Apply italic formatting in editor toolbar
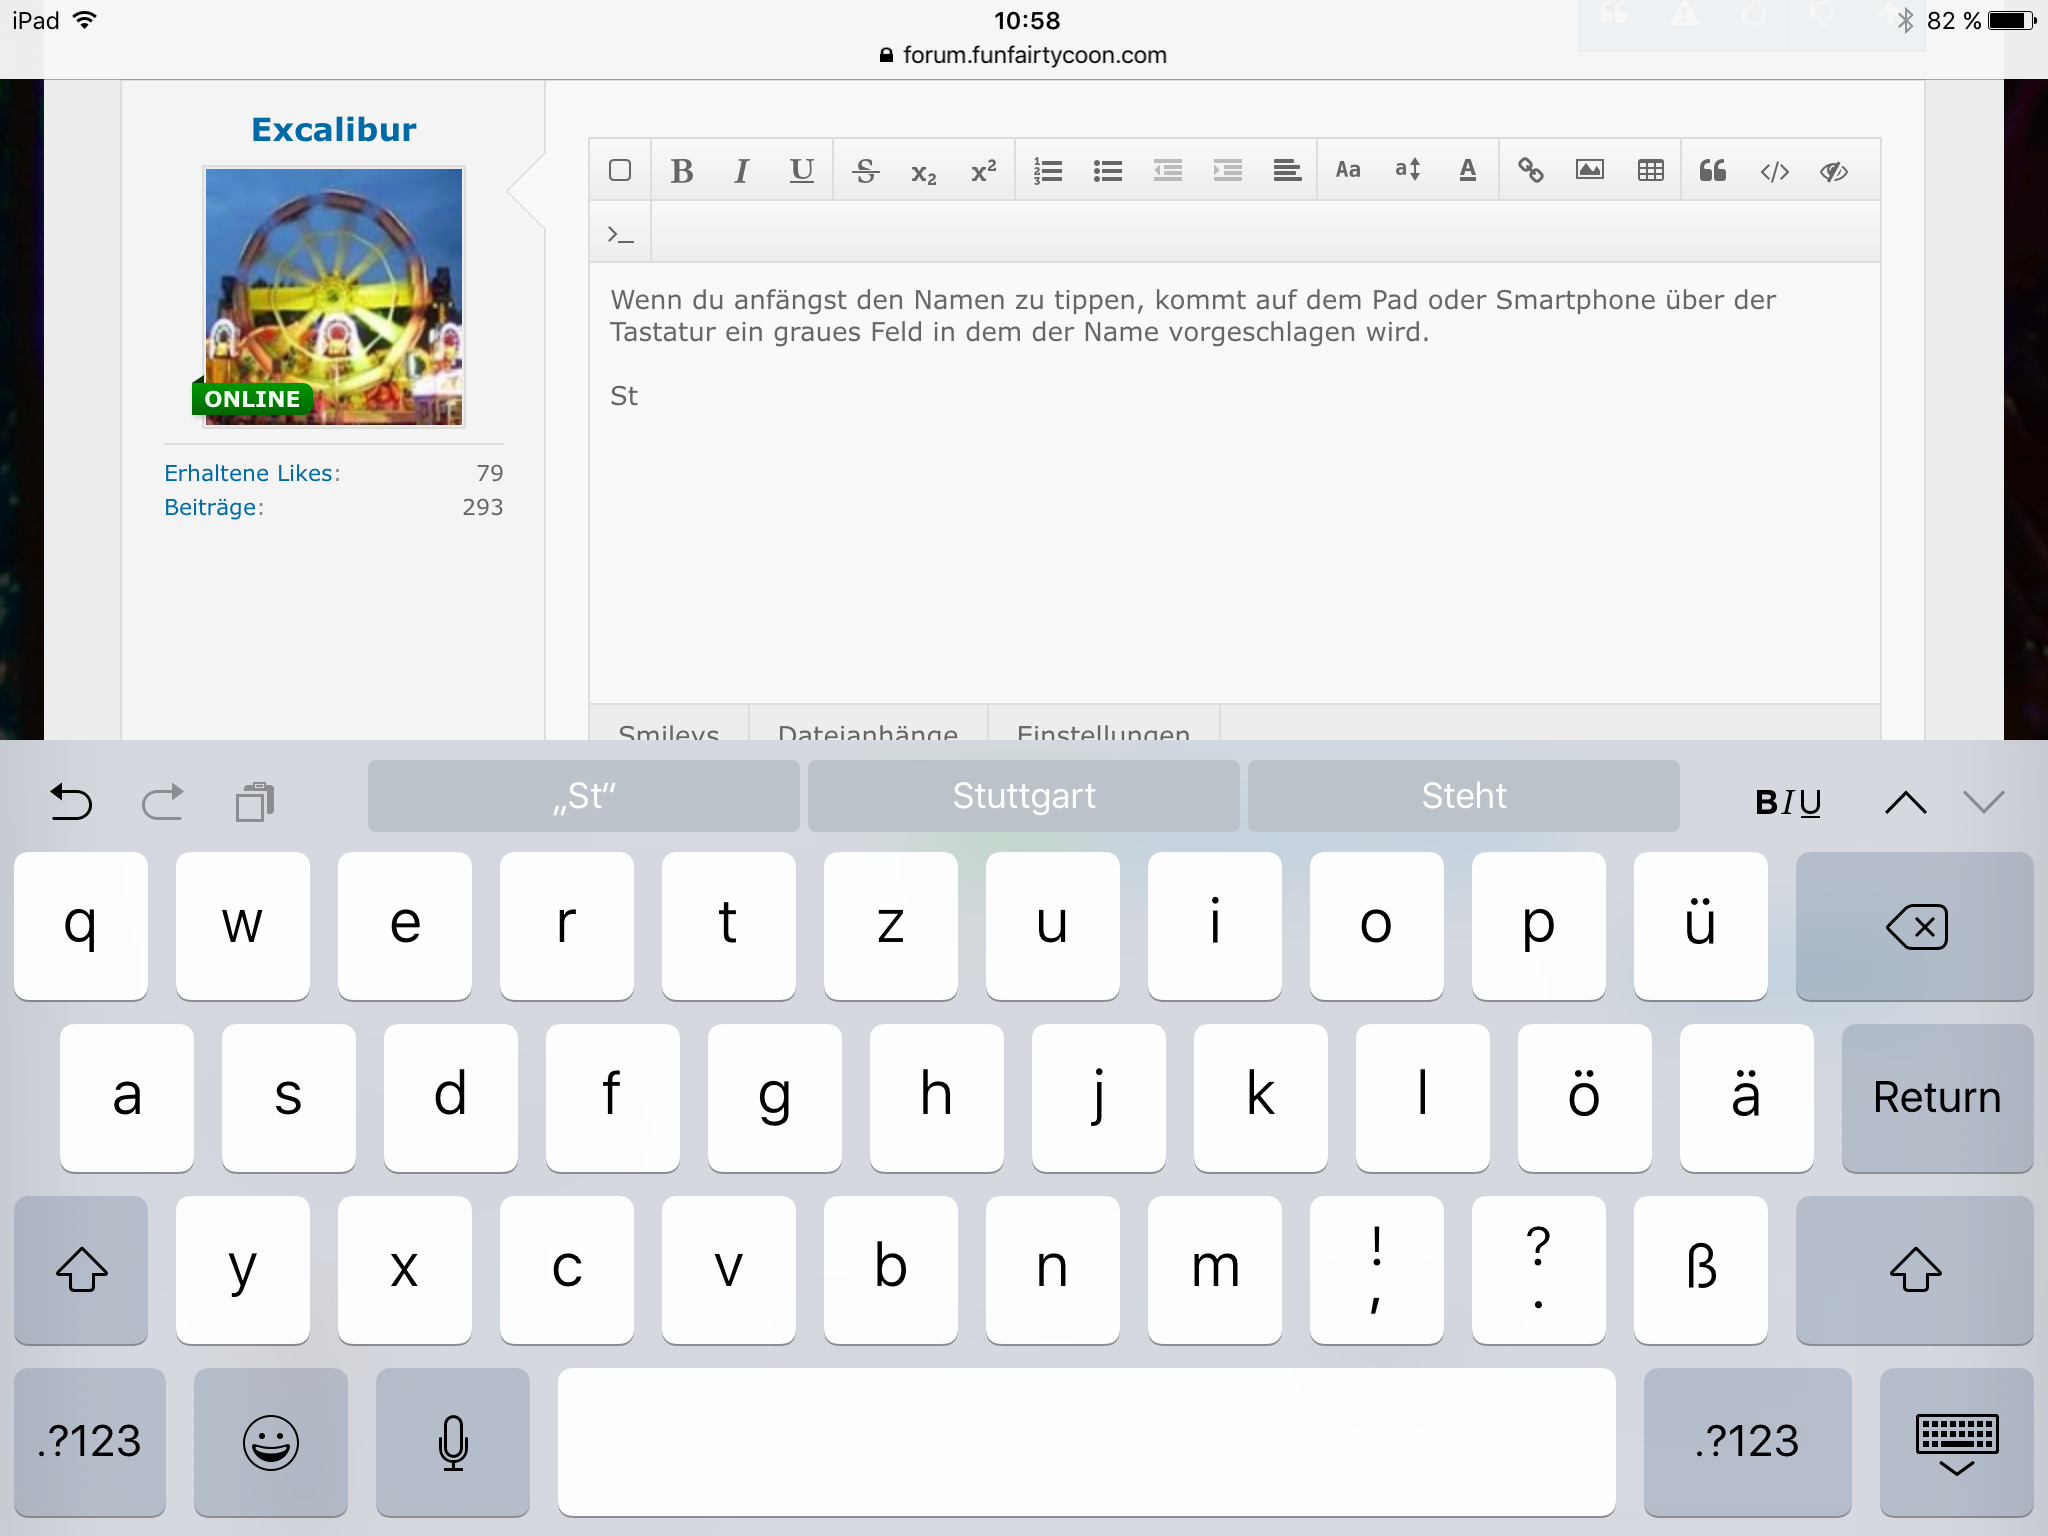This screenshot has height=1536, width=2048. (x=741, y=171)
